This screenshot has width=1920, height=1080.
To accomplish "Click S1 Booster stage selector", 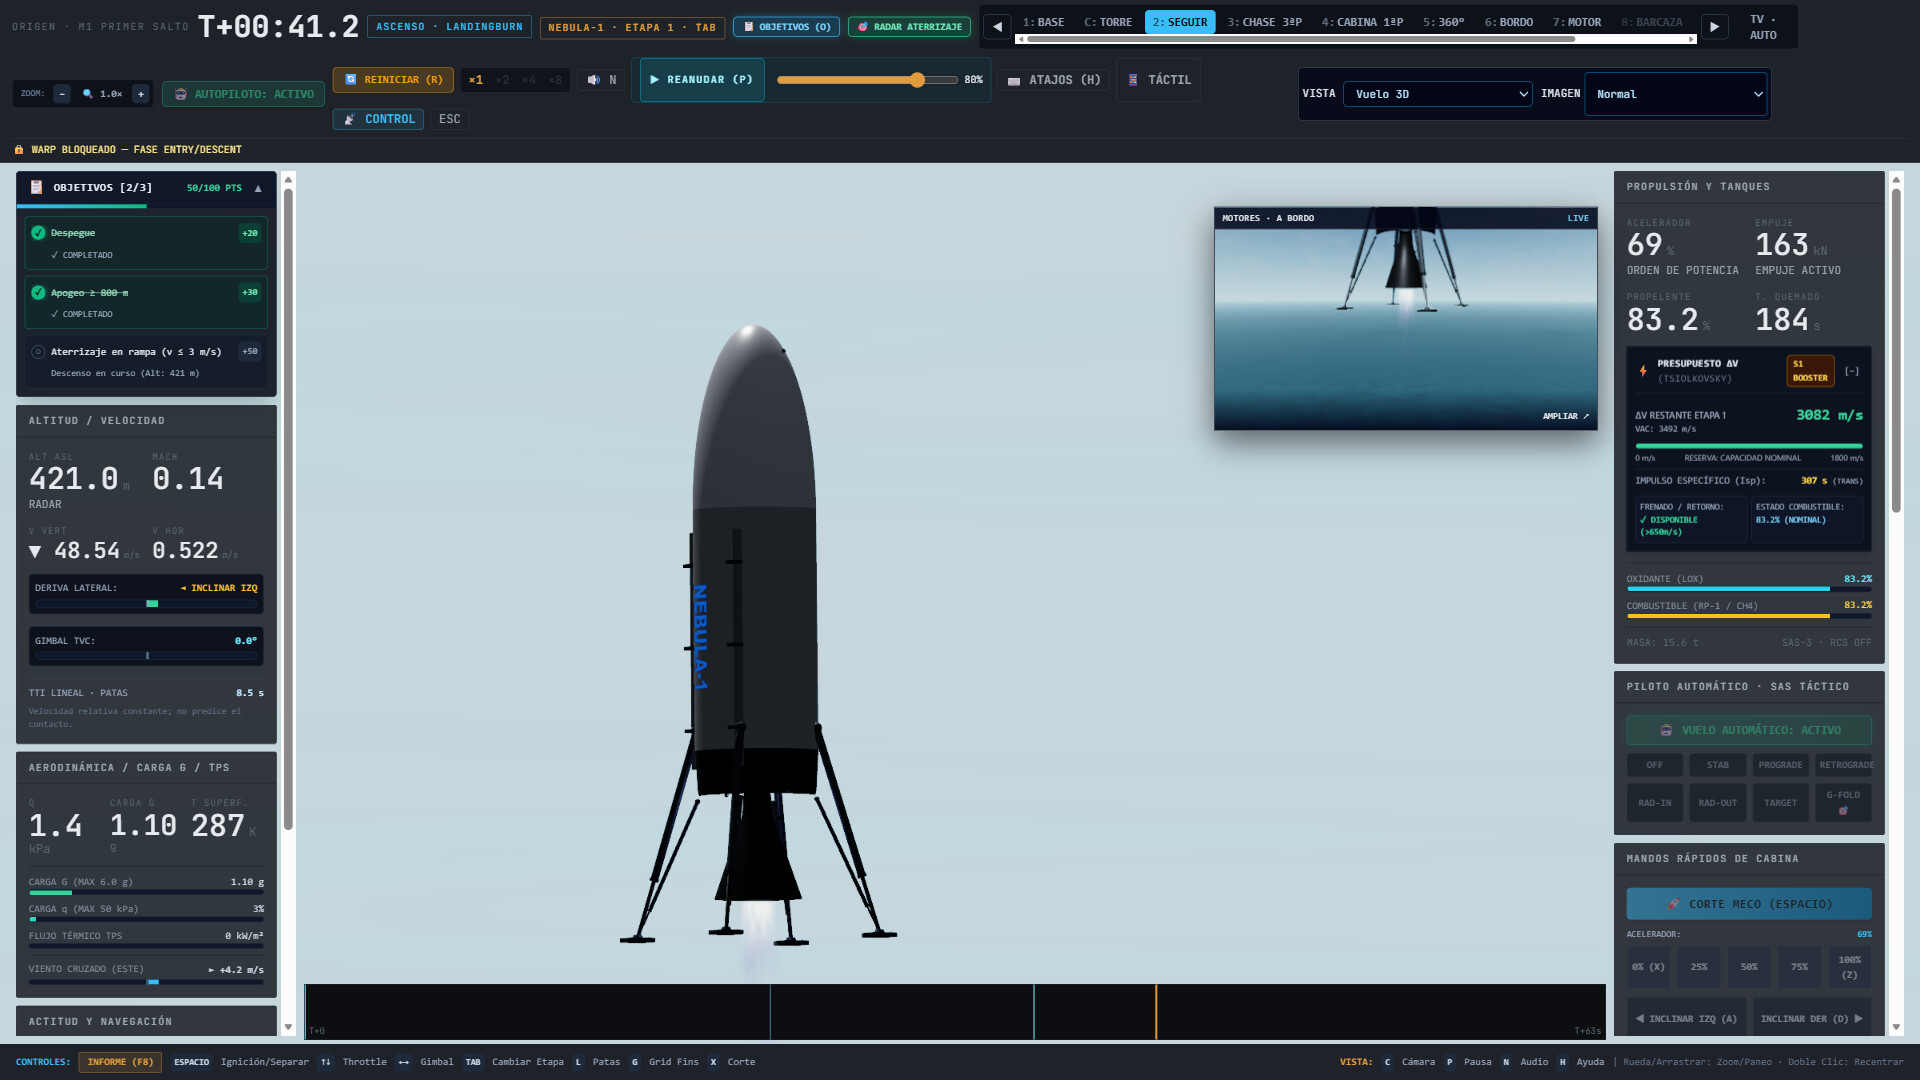I will [1810, 371].
